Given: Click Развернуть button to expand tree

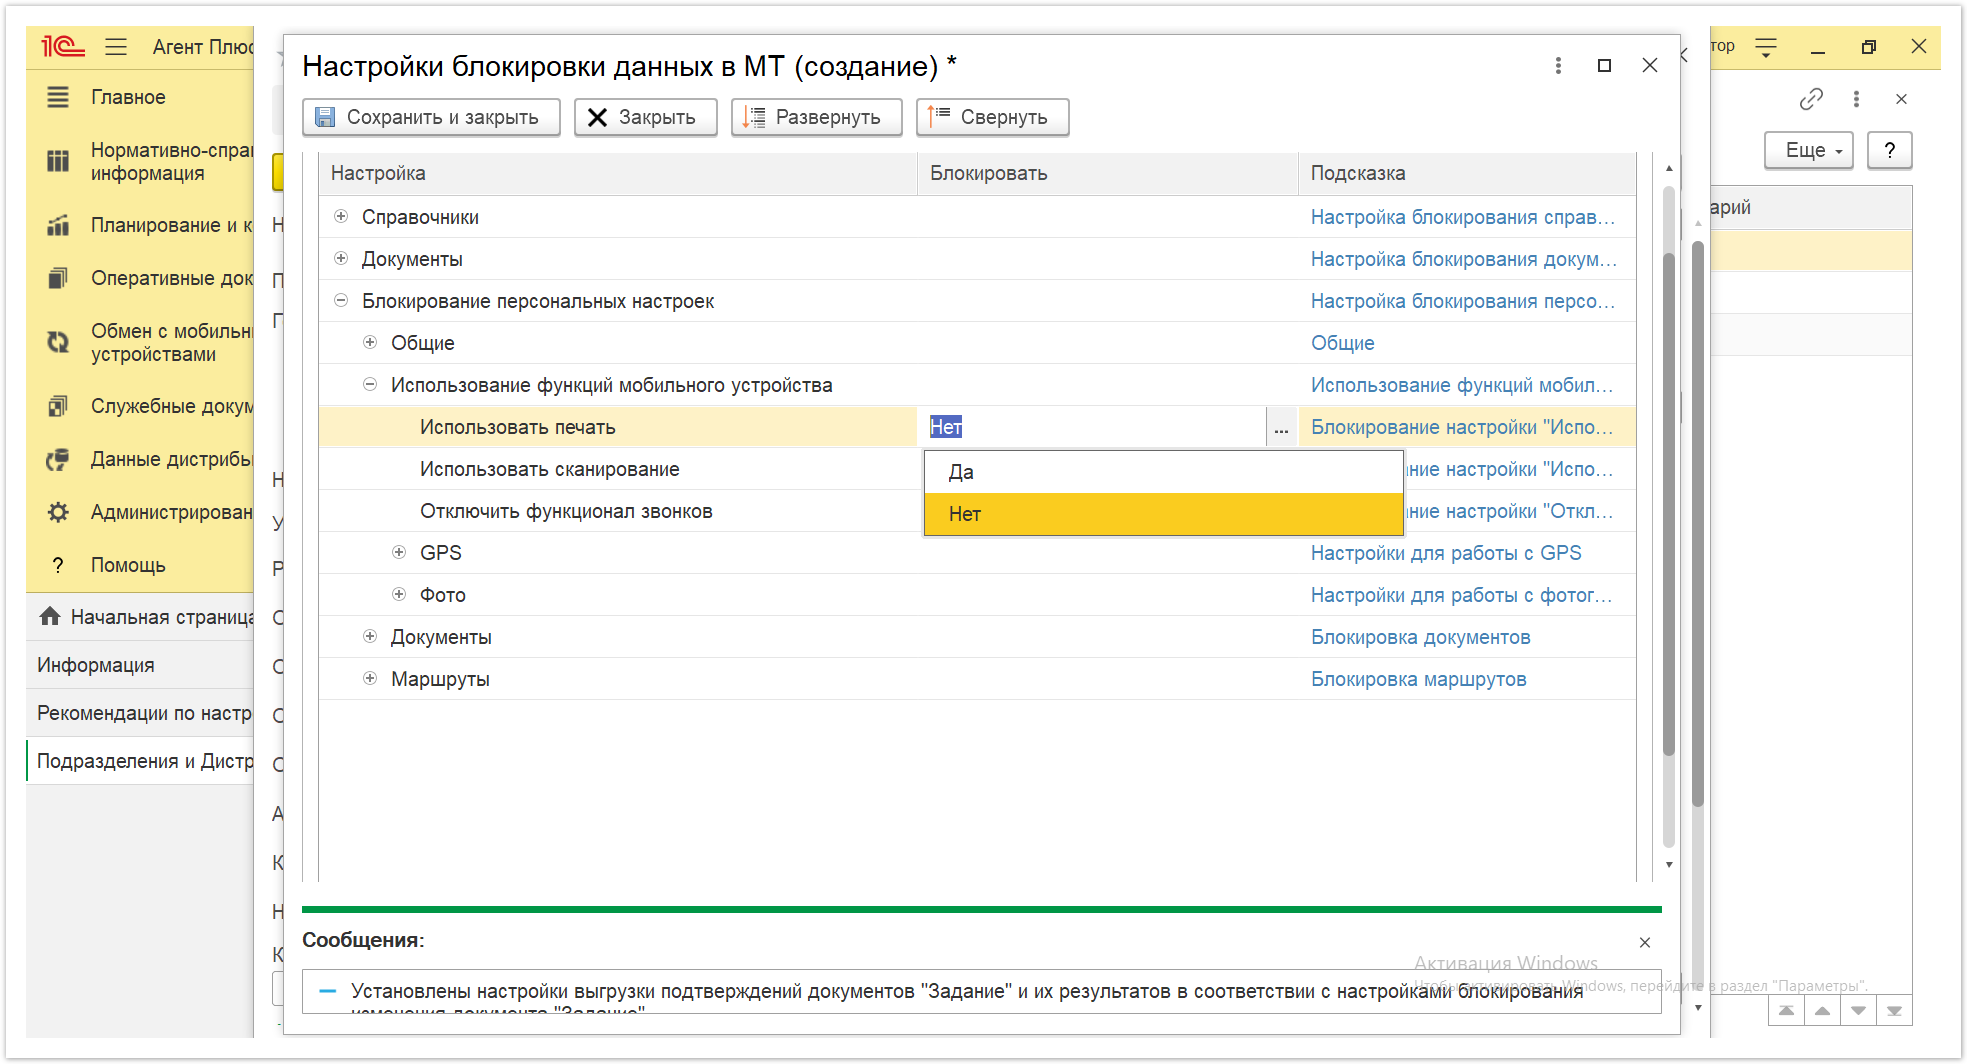Looking at the screenshot, I should coord(816,117).
